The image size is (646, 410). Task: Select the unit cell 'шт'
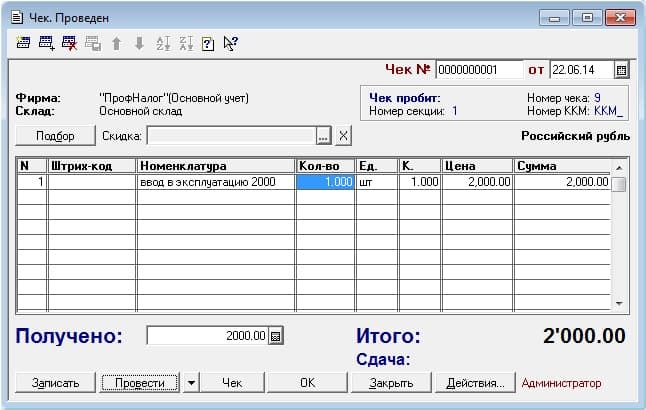(377, 182)
